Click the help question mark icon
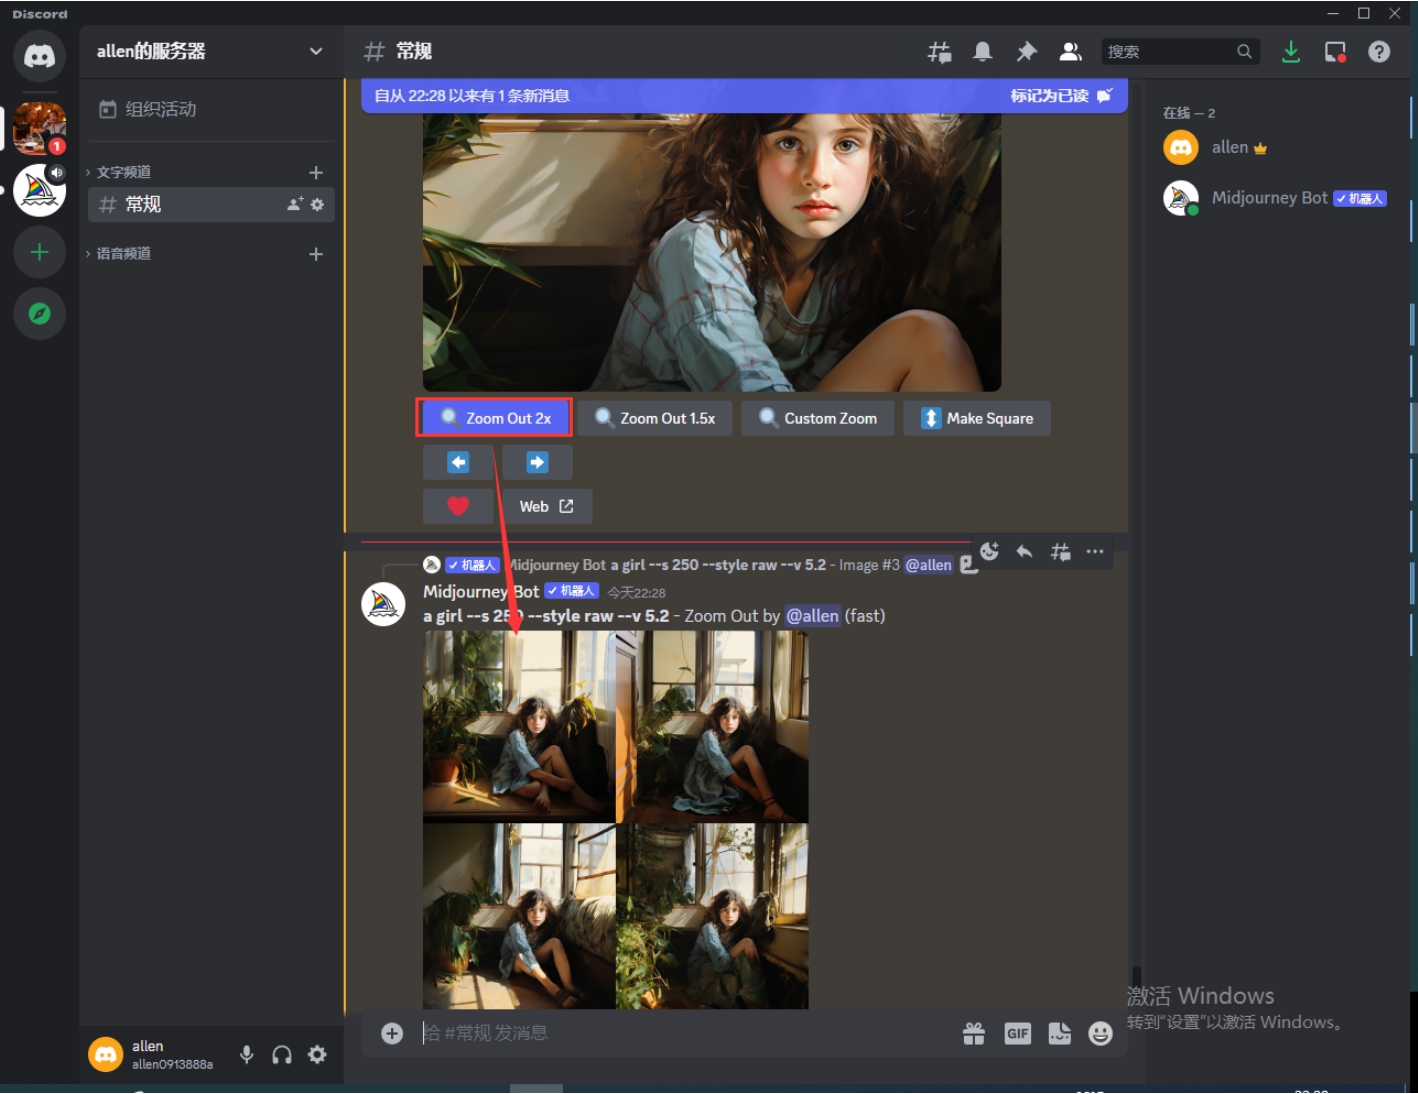 [1379, 52]
